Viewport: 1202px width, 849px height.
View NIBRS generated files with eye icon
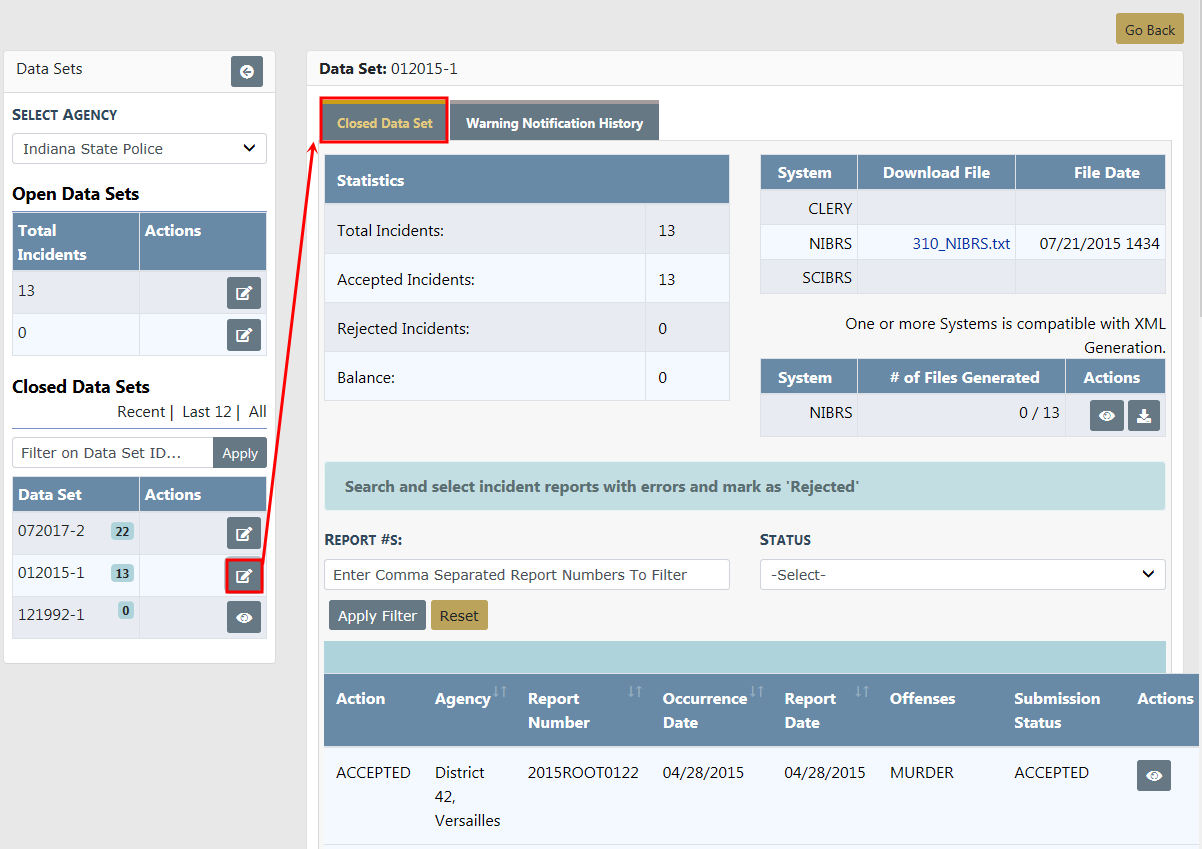[1107, 416]
